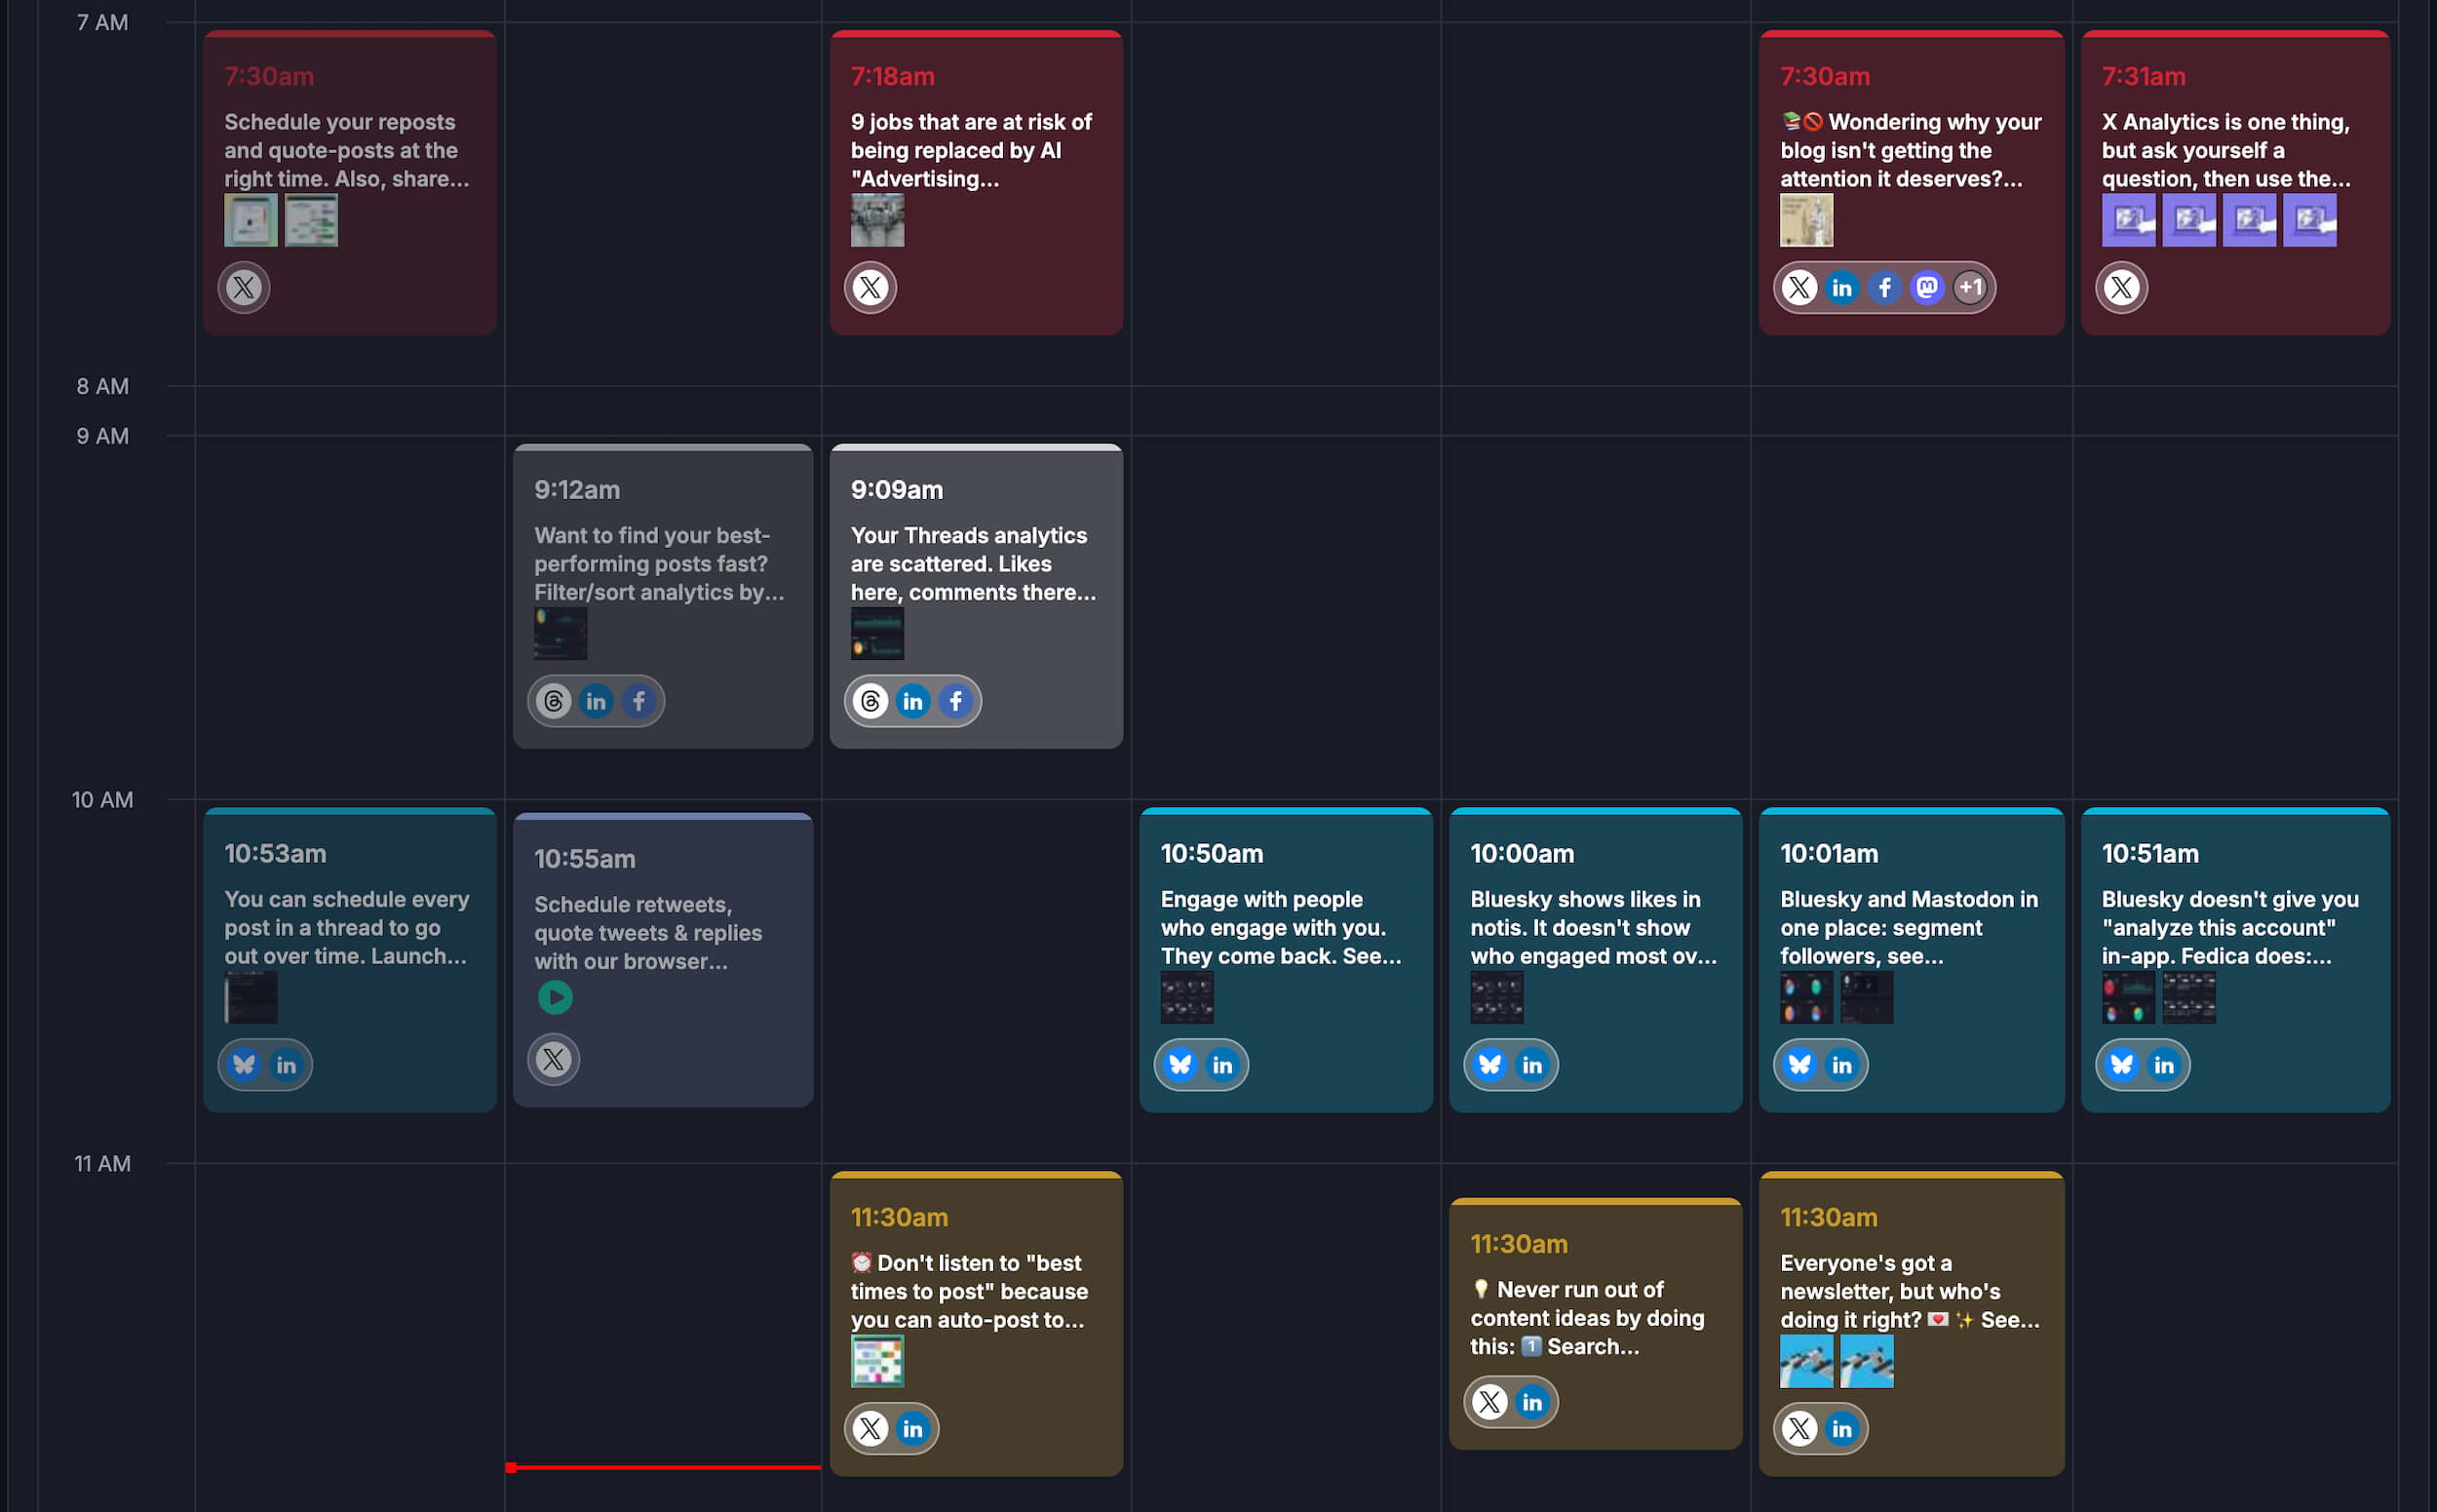This screenshot has height=1512, width=2437.
Task: Open the 9 jobs replaced by AI post
Action: tap(975, 150)
